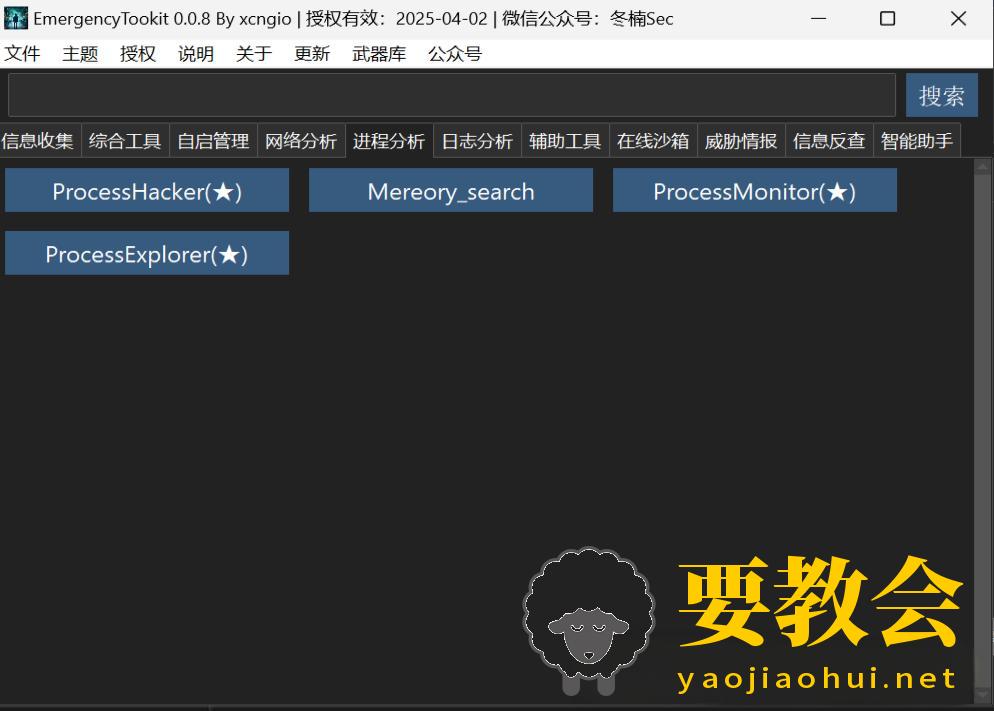Image resolution: width=994 pixels, height=711 pixels.
Task: Switch to the 综合工具 tab
Action: 126,141
